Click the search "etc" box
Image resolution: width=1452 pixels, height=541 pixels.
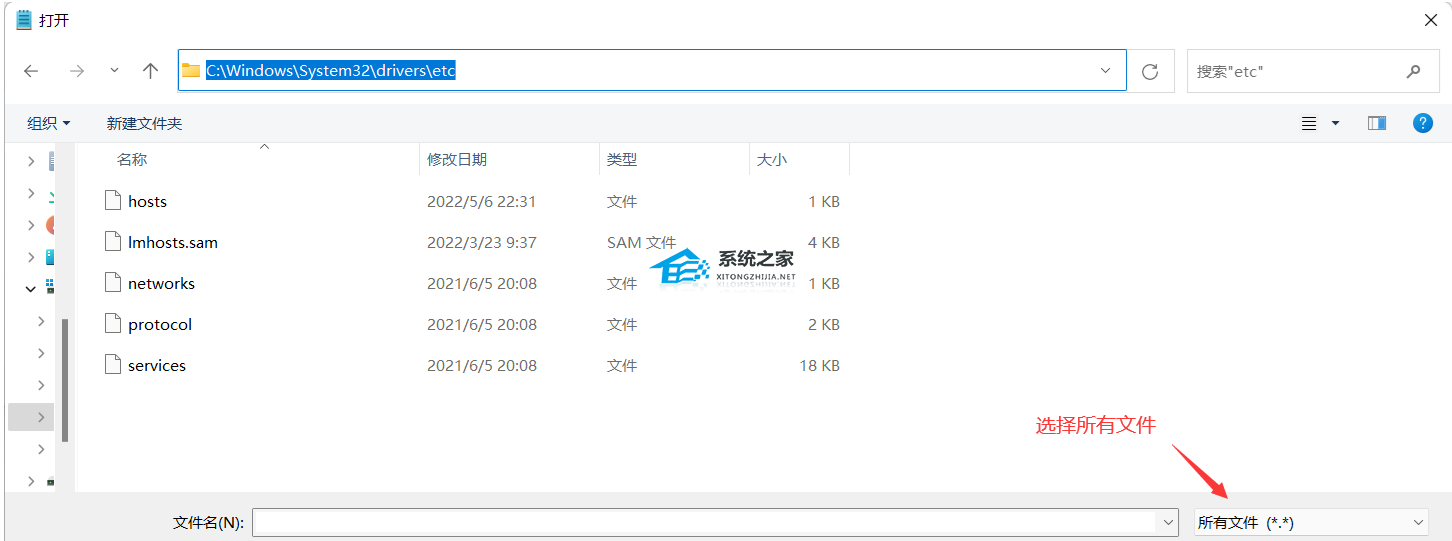(x=1312, y=71)
